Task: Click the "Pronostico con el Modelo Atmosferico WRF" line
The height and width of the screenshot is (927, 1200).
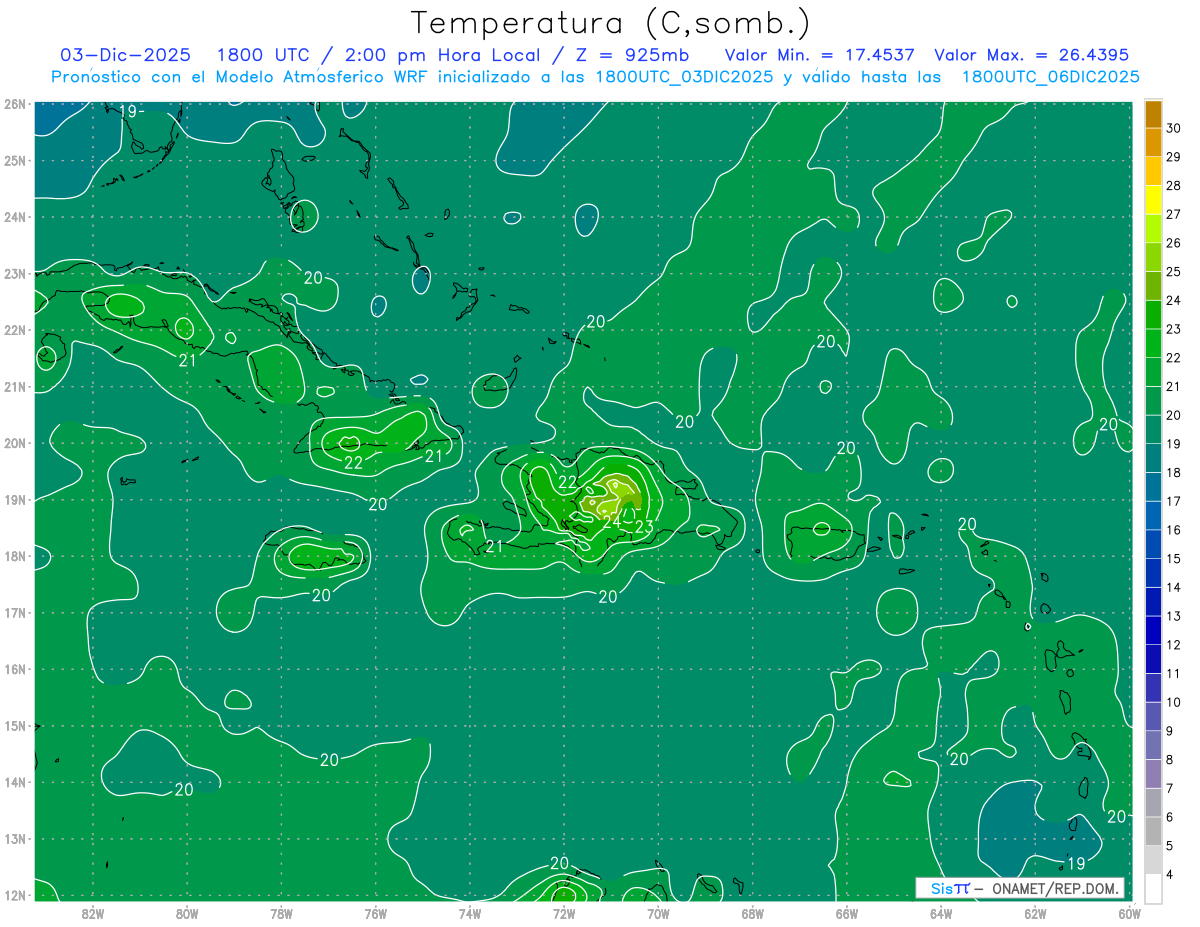Action: pyautogui.click(x=594, y=77)
